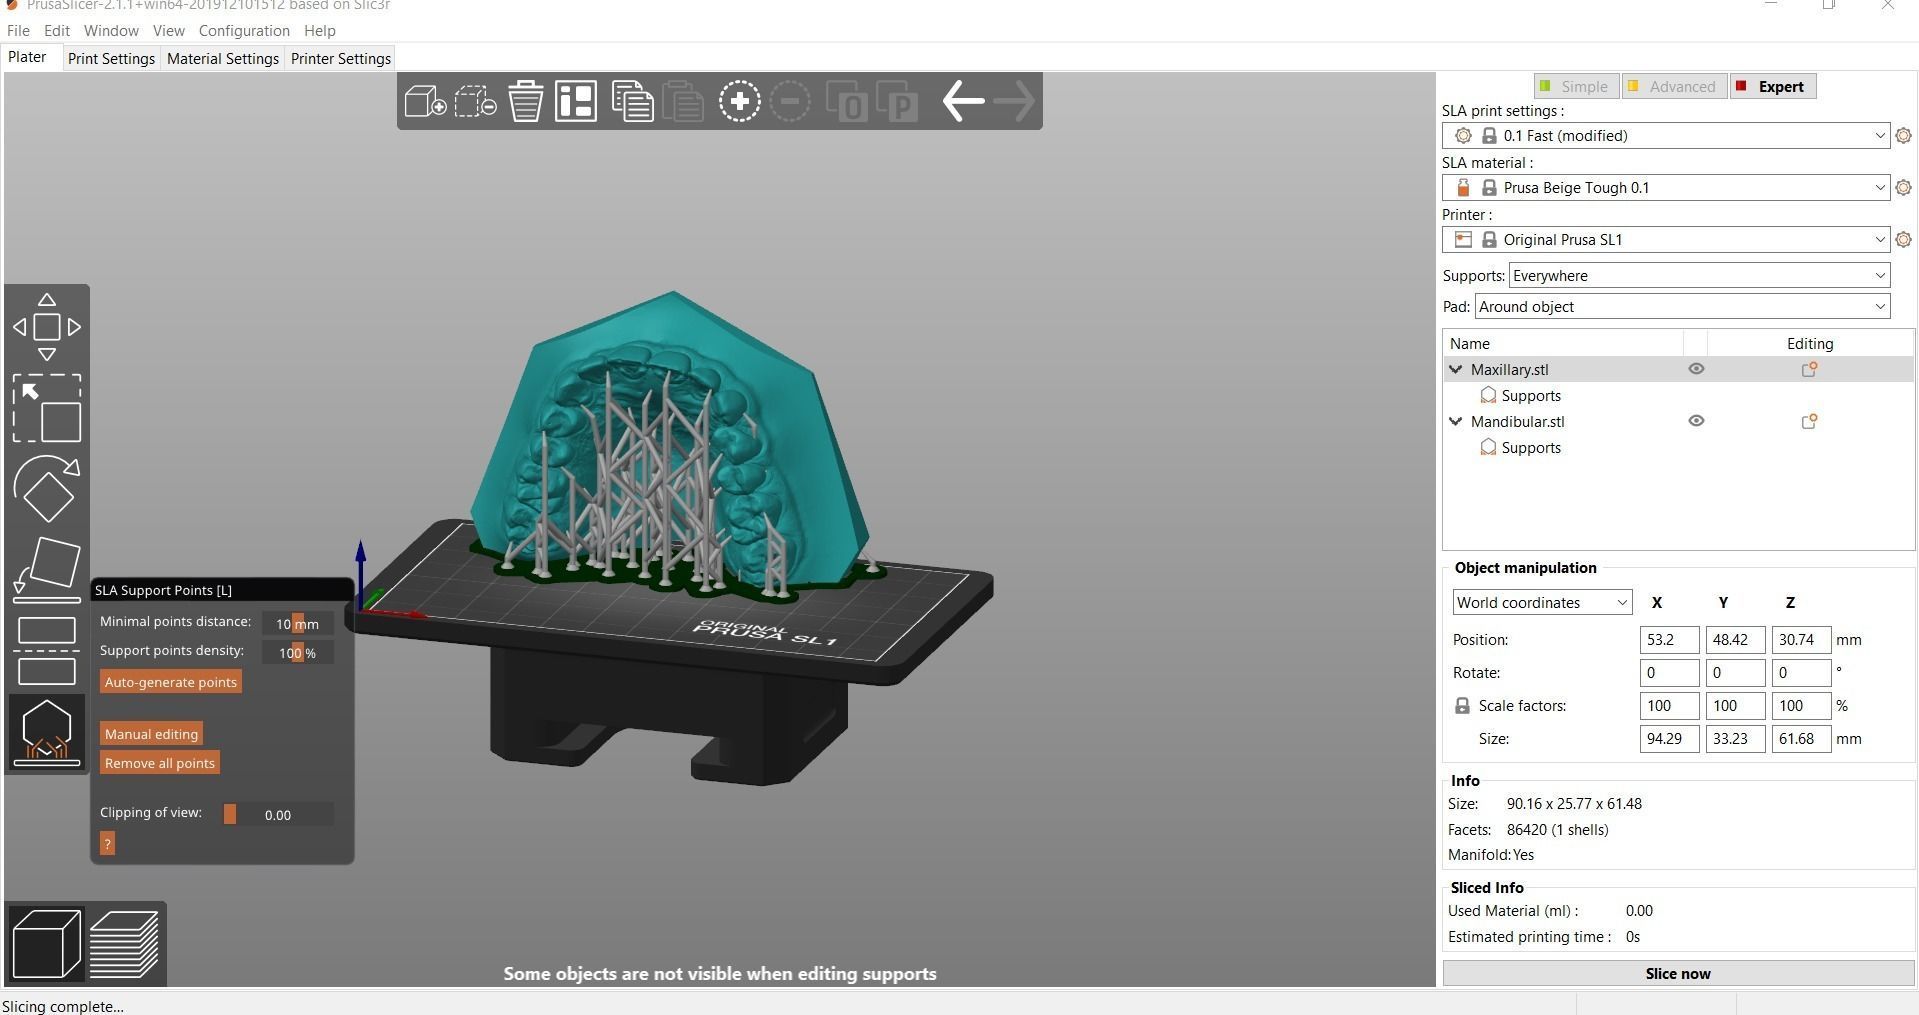
Task: Click the Undo left arrow
Action: 964,101
